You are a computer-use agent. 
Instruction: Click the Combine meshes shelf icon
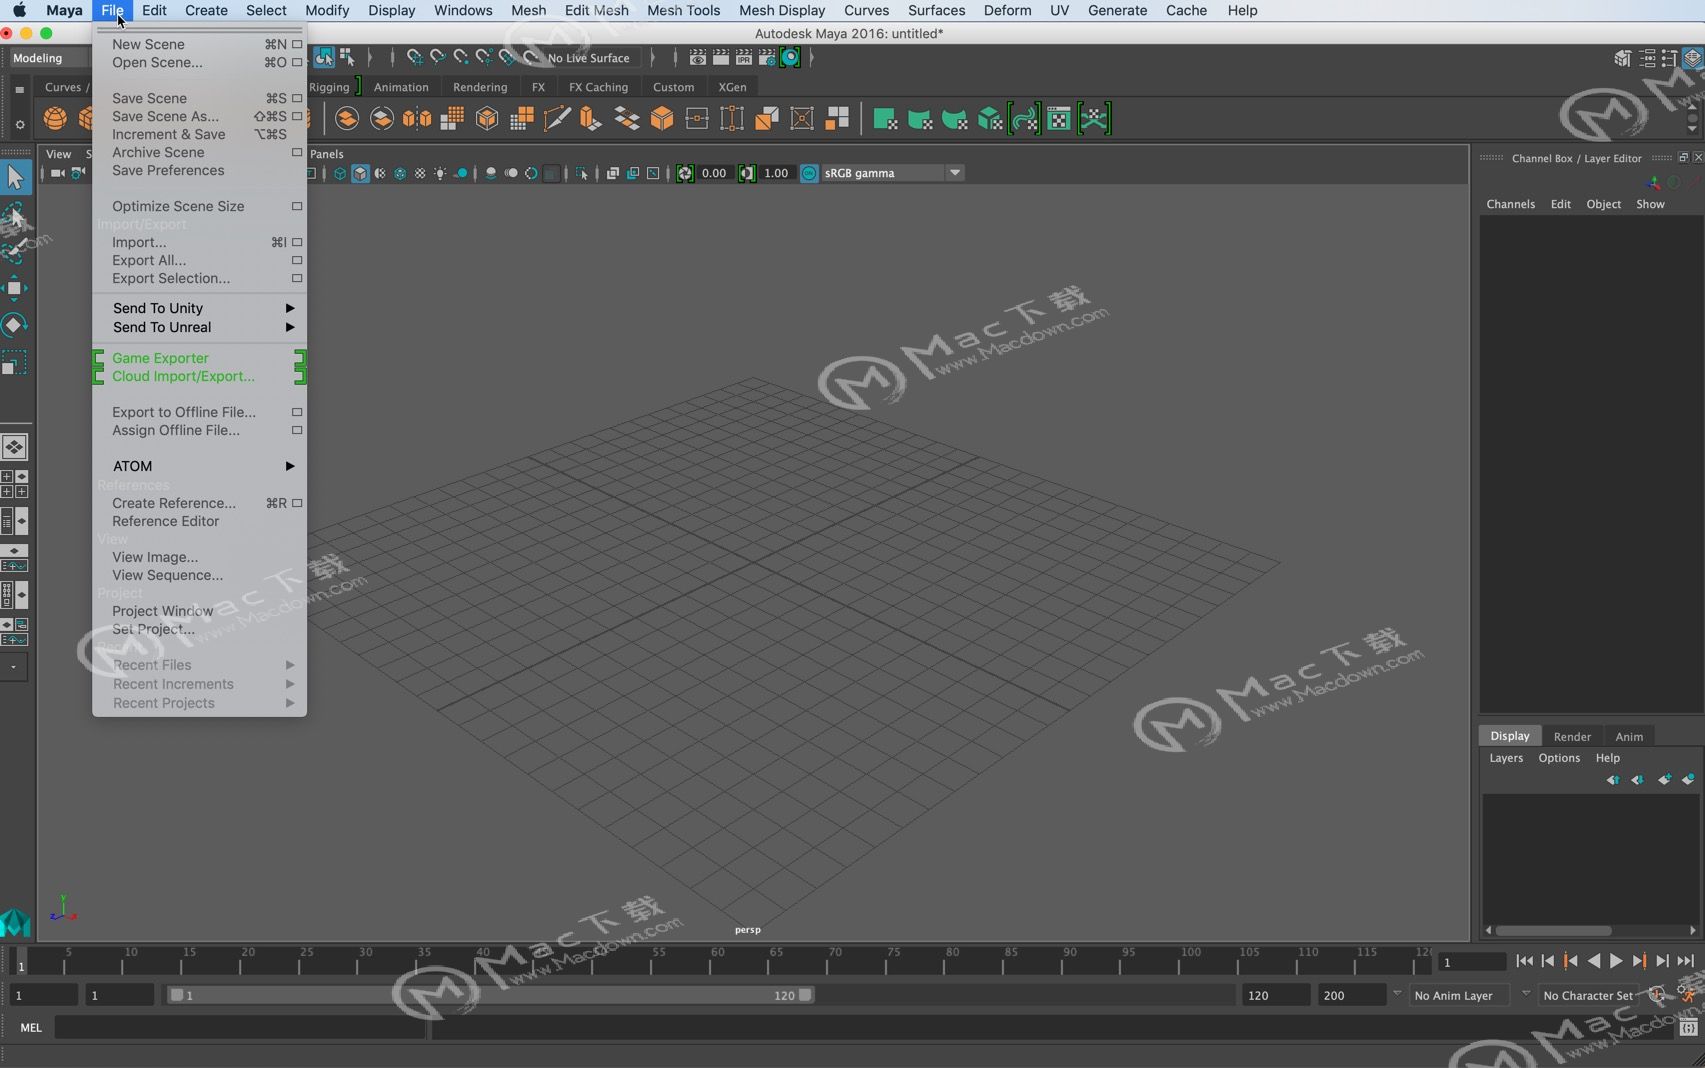[x=347, y=119]
